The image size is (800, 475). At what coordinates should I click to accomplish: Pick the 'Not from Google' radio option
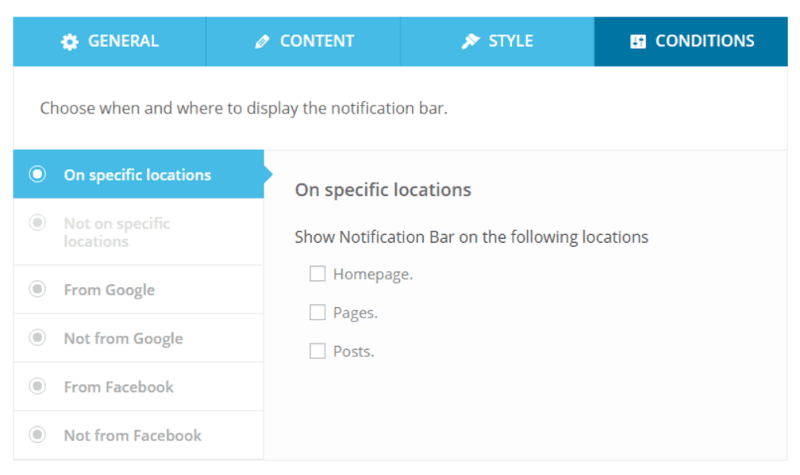coord(37,337)
